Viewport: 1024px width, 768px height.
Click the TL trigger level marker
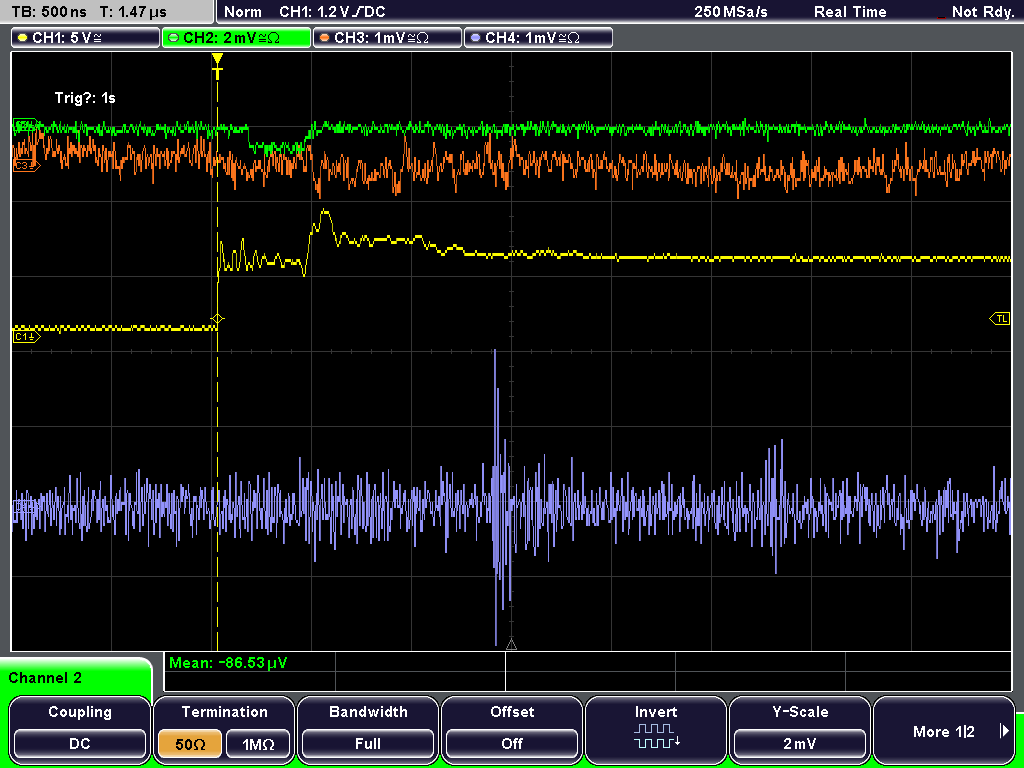click(x=1000, y=319)
